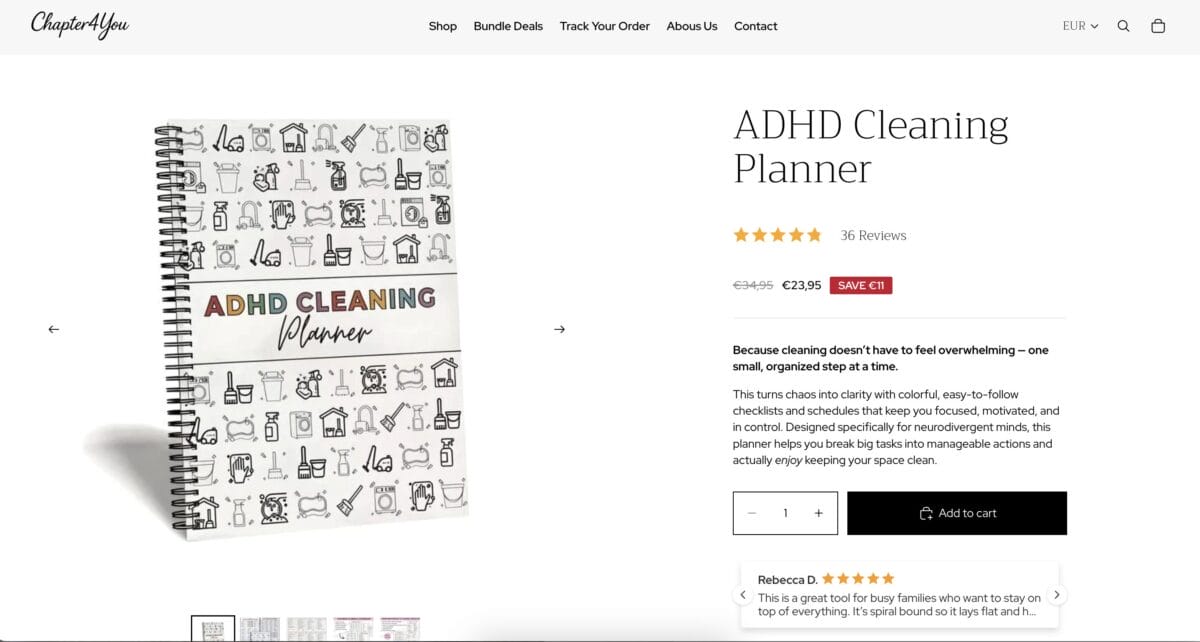
Task: Open the EUR currency dropdown
Action: click(1073, 26)
